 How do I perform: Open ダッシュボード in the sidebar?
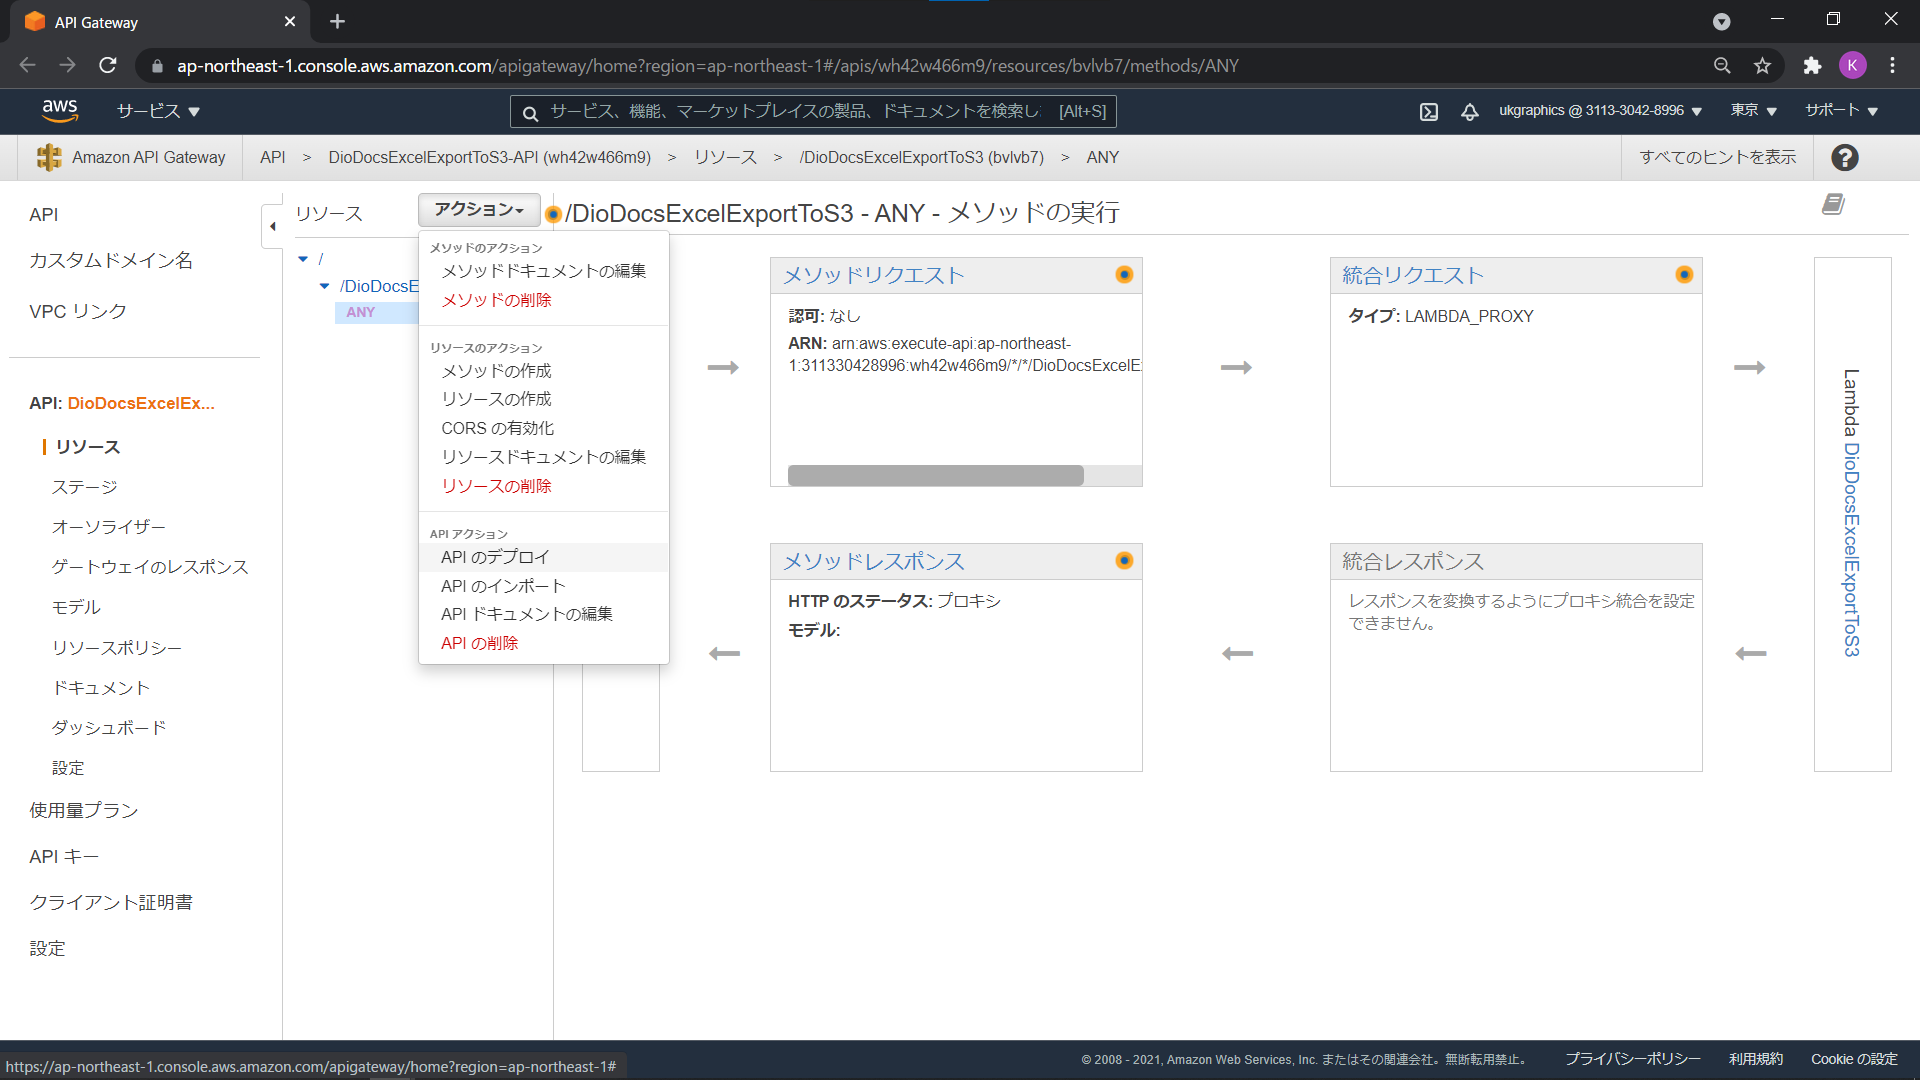coord(109,728)
